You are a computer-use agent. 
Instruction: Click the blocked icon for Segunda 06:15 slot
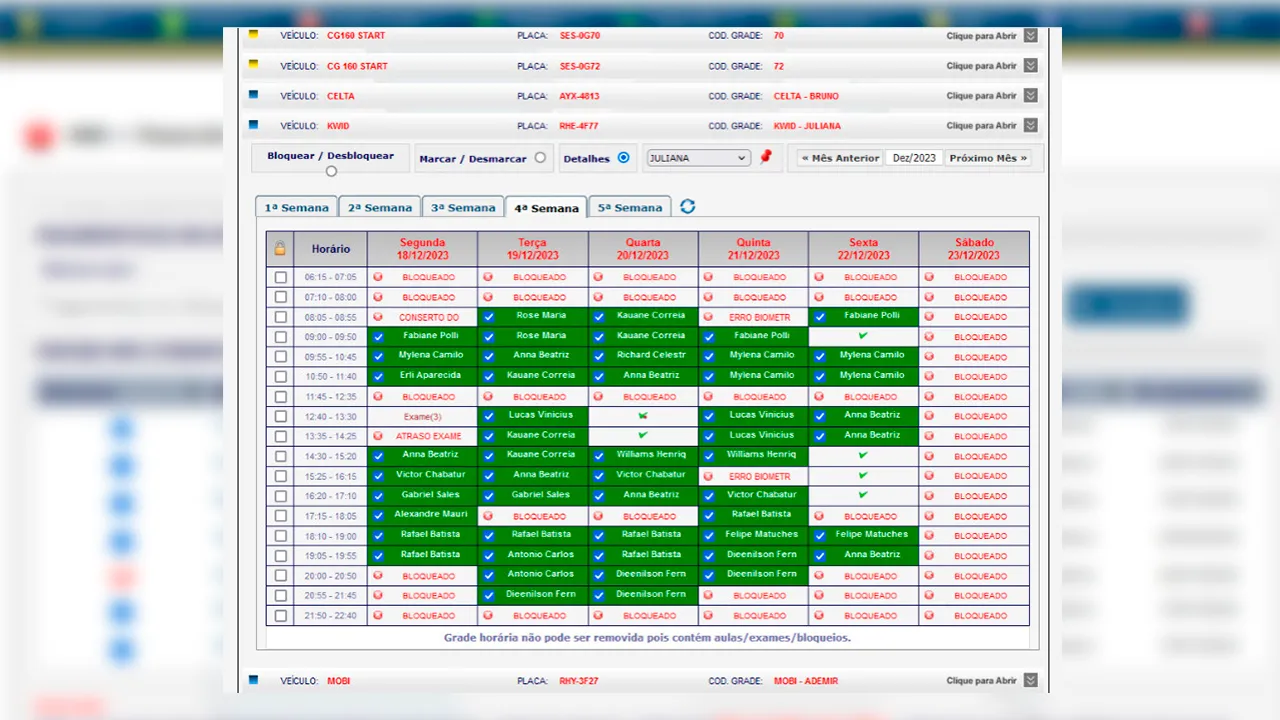(378, 277)
